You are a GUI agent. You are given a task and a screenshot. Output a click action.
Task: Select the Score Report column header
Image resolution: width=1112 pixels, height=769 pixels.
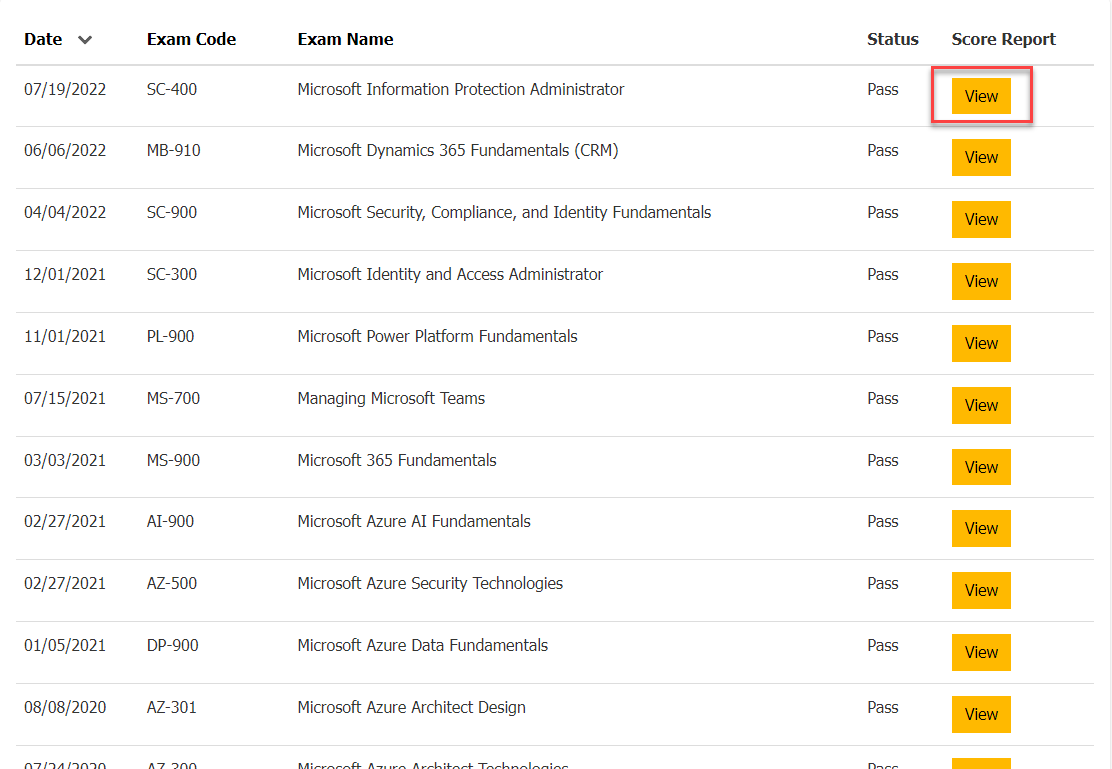1003,39
